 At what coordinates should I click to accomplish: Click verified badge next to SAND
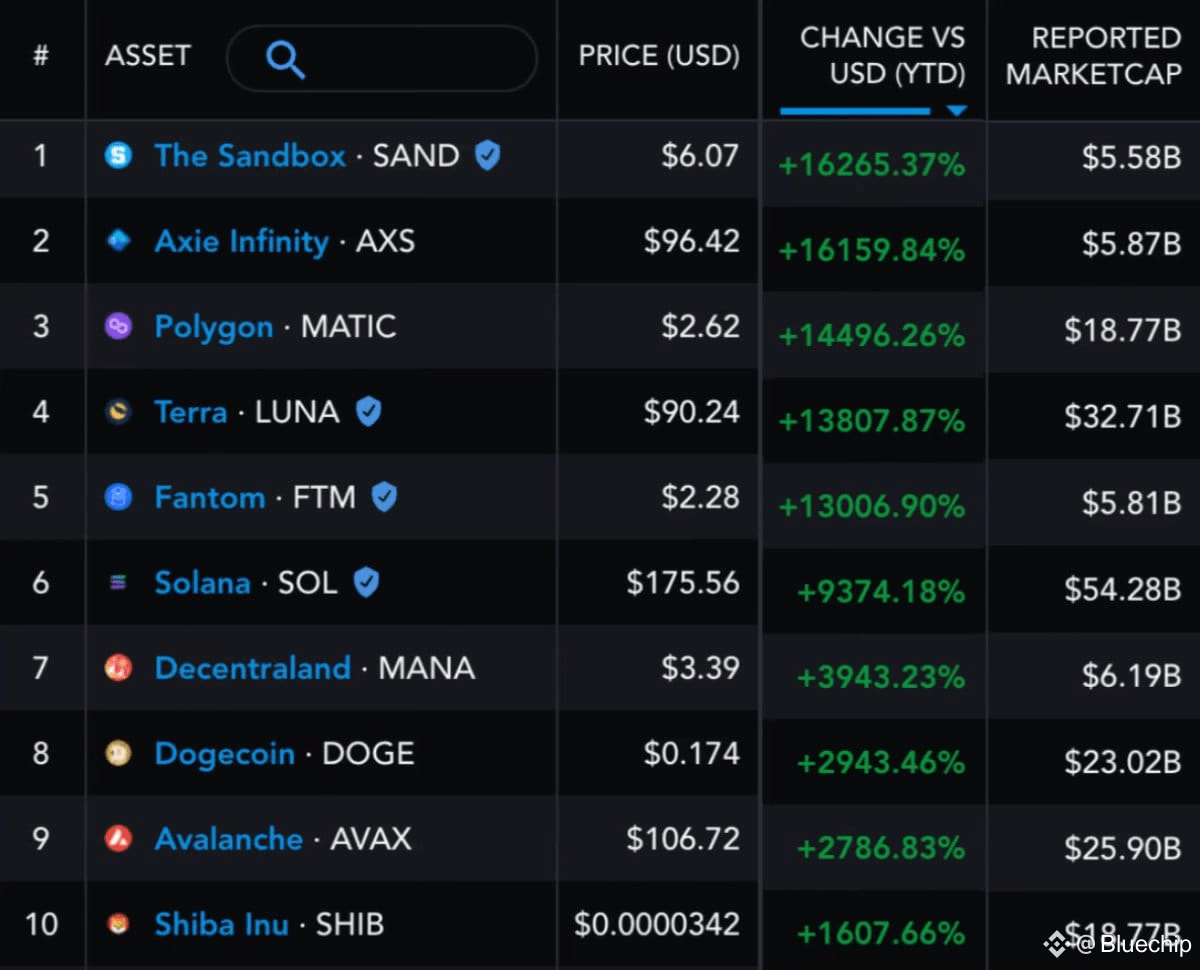pyautogui.click(x=487, y=155)
